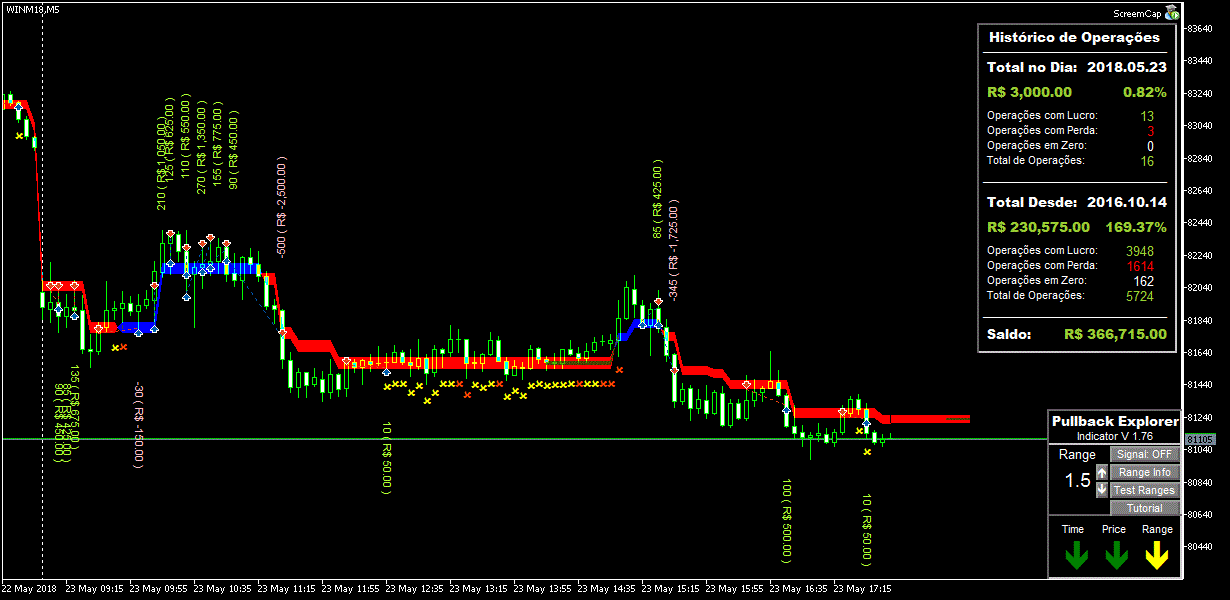Viewport: 1230px width, 600px height.
Task: Toggle the Signal: OFF button
Action: [x=1144, y=454]
